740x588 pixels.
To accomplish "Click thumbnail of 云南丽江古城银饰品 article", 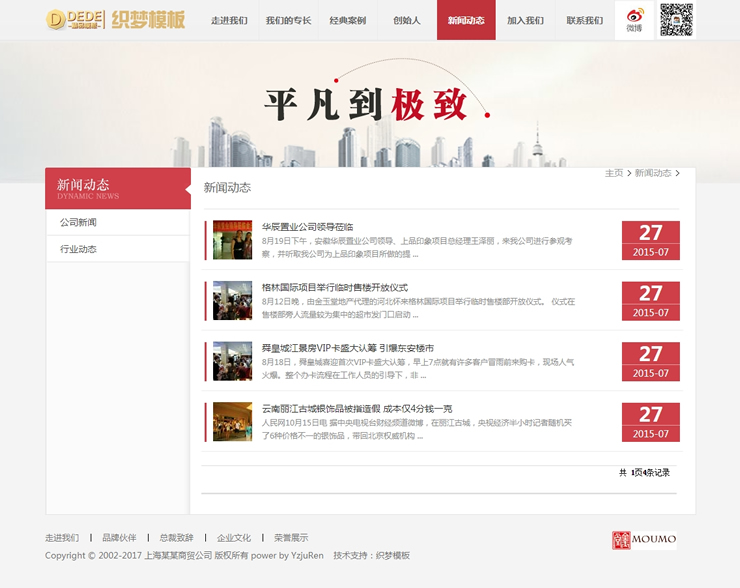I will point(232,422).
